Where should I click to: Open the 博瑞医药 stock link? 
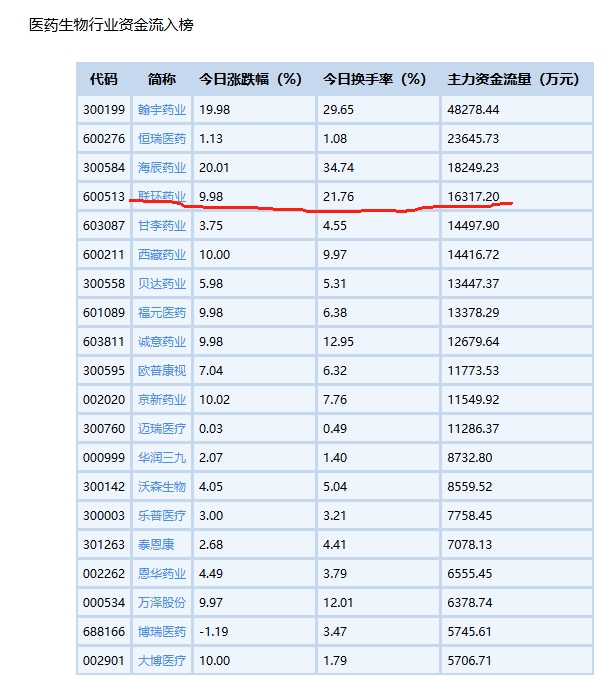162,632
